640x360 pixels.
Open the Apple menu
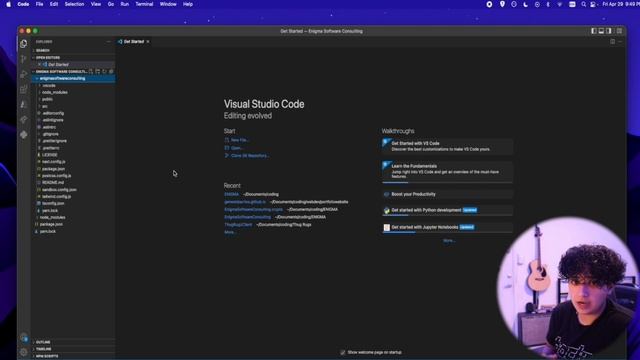tap(8, 4)
